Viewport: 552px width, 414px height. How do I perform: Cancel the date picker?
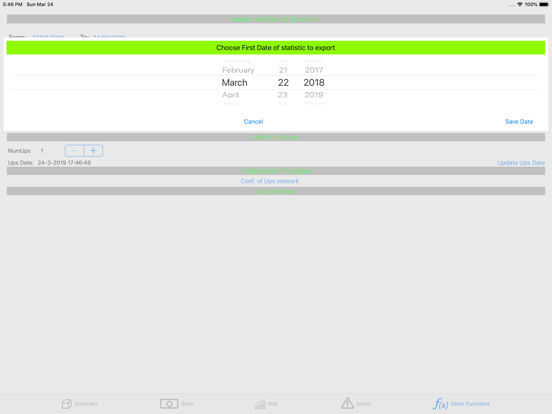pos(253,121)
